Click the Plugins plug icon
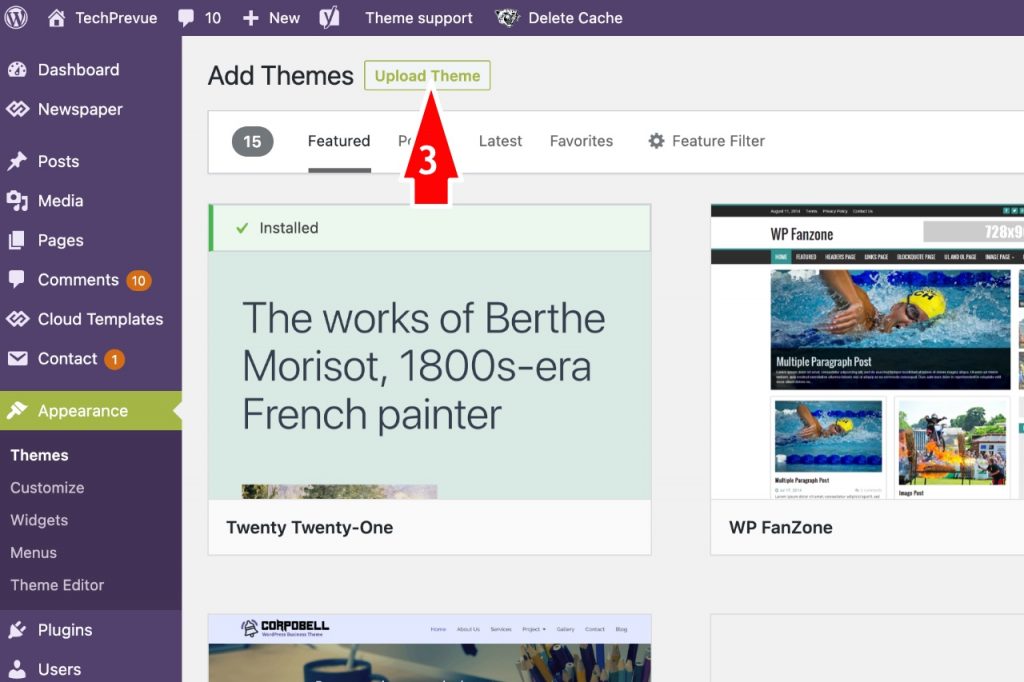The image size is (1024, 682). tap(18, 630)
